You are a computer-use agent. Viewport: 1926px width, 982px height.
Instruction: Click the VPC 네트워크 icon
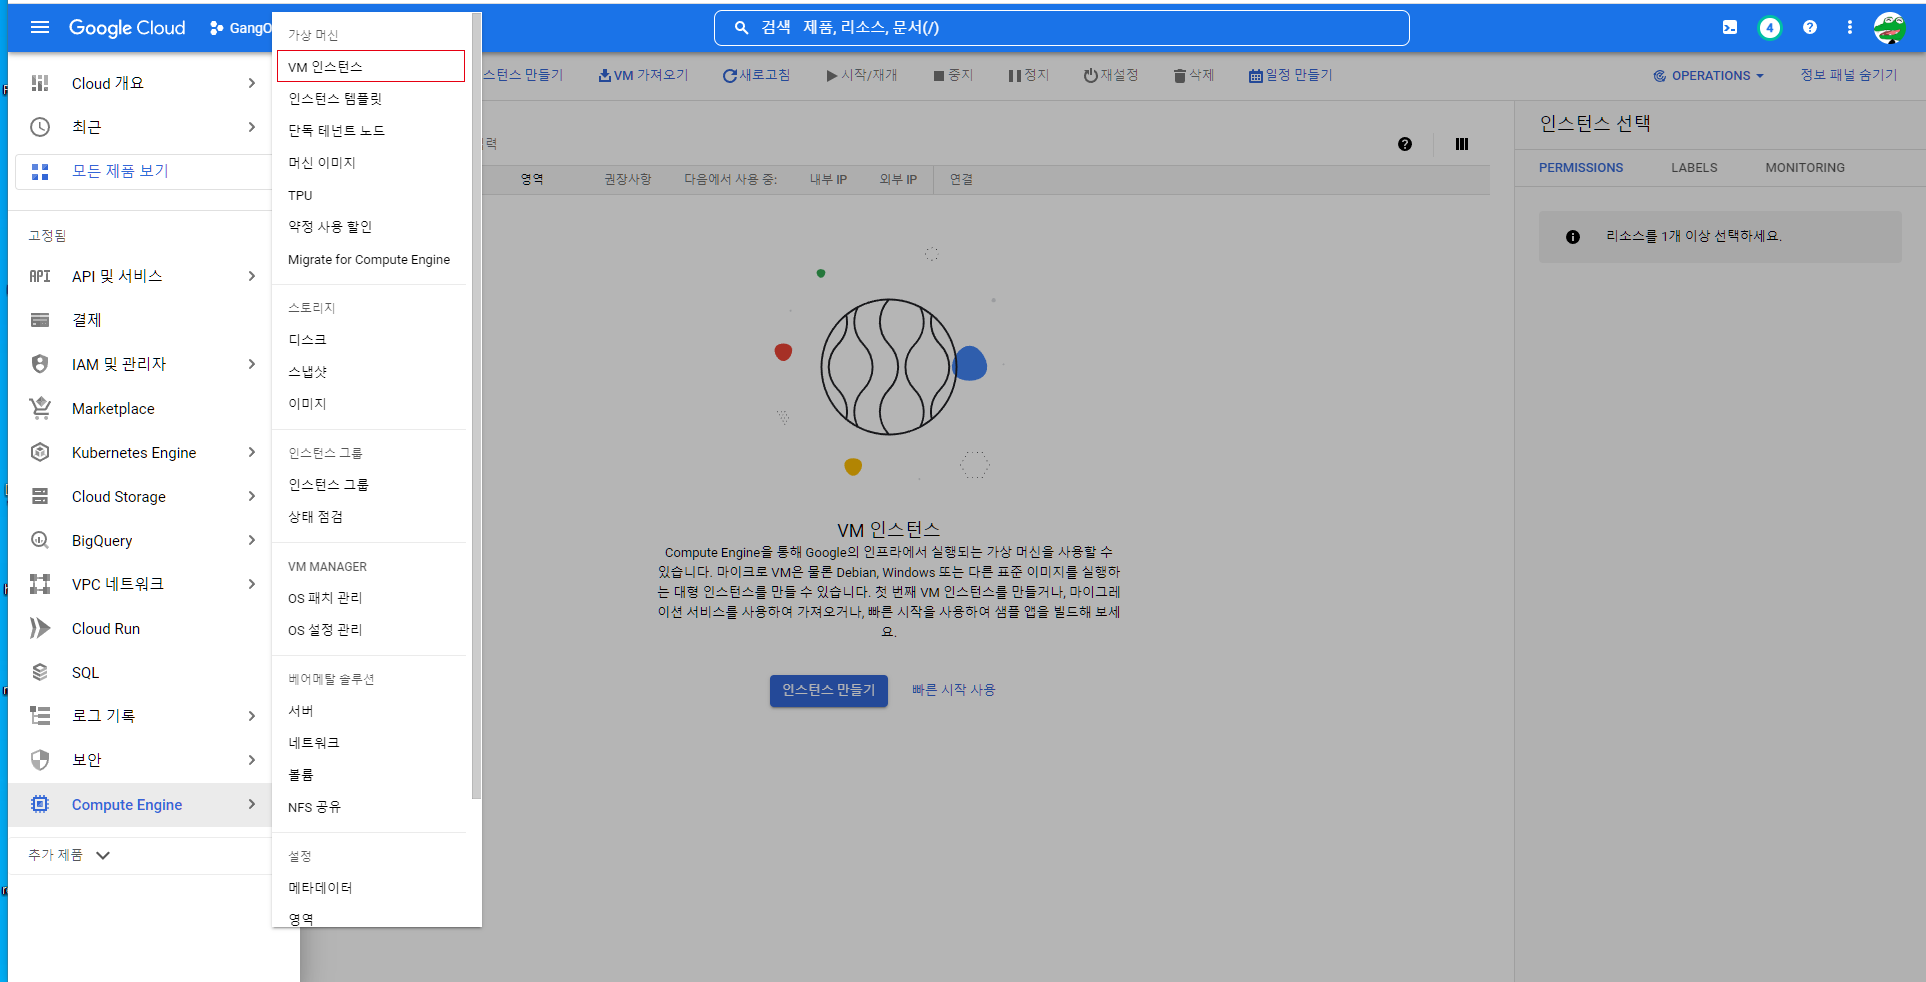click(40, 584)
